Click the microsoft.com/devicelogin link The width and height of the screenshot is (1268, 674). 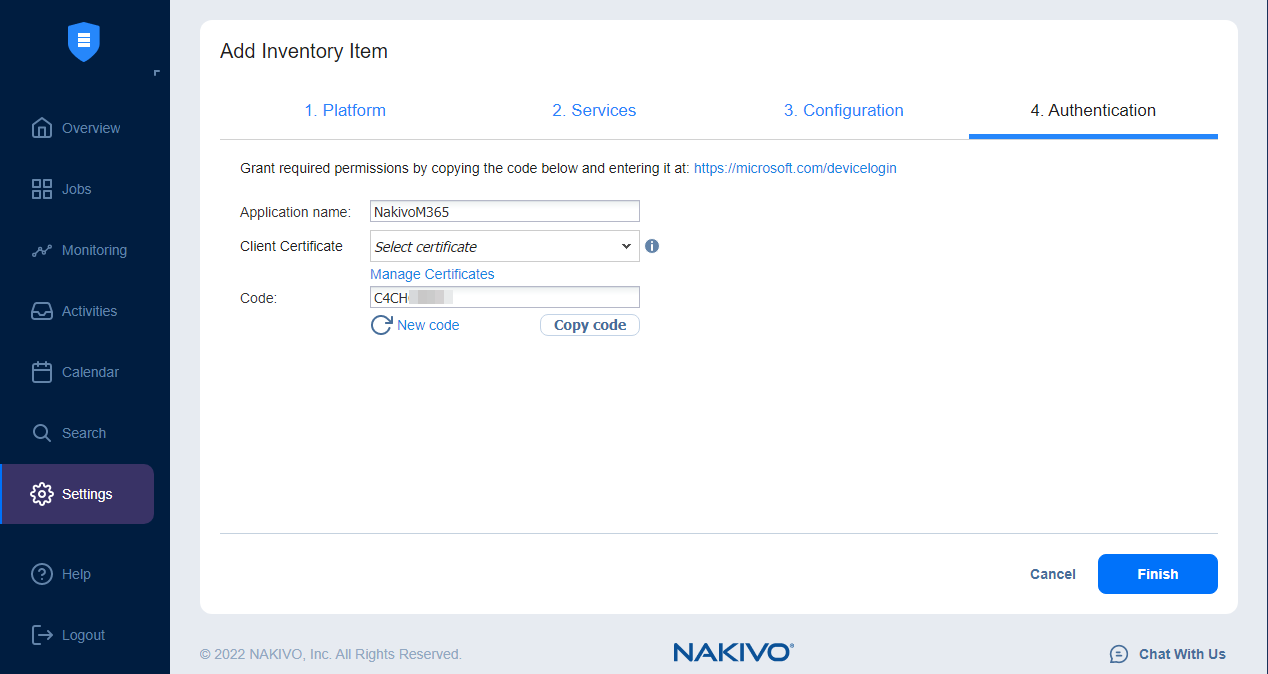click(x=795, y=168)
